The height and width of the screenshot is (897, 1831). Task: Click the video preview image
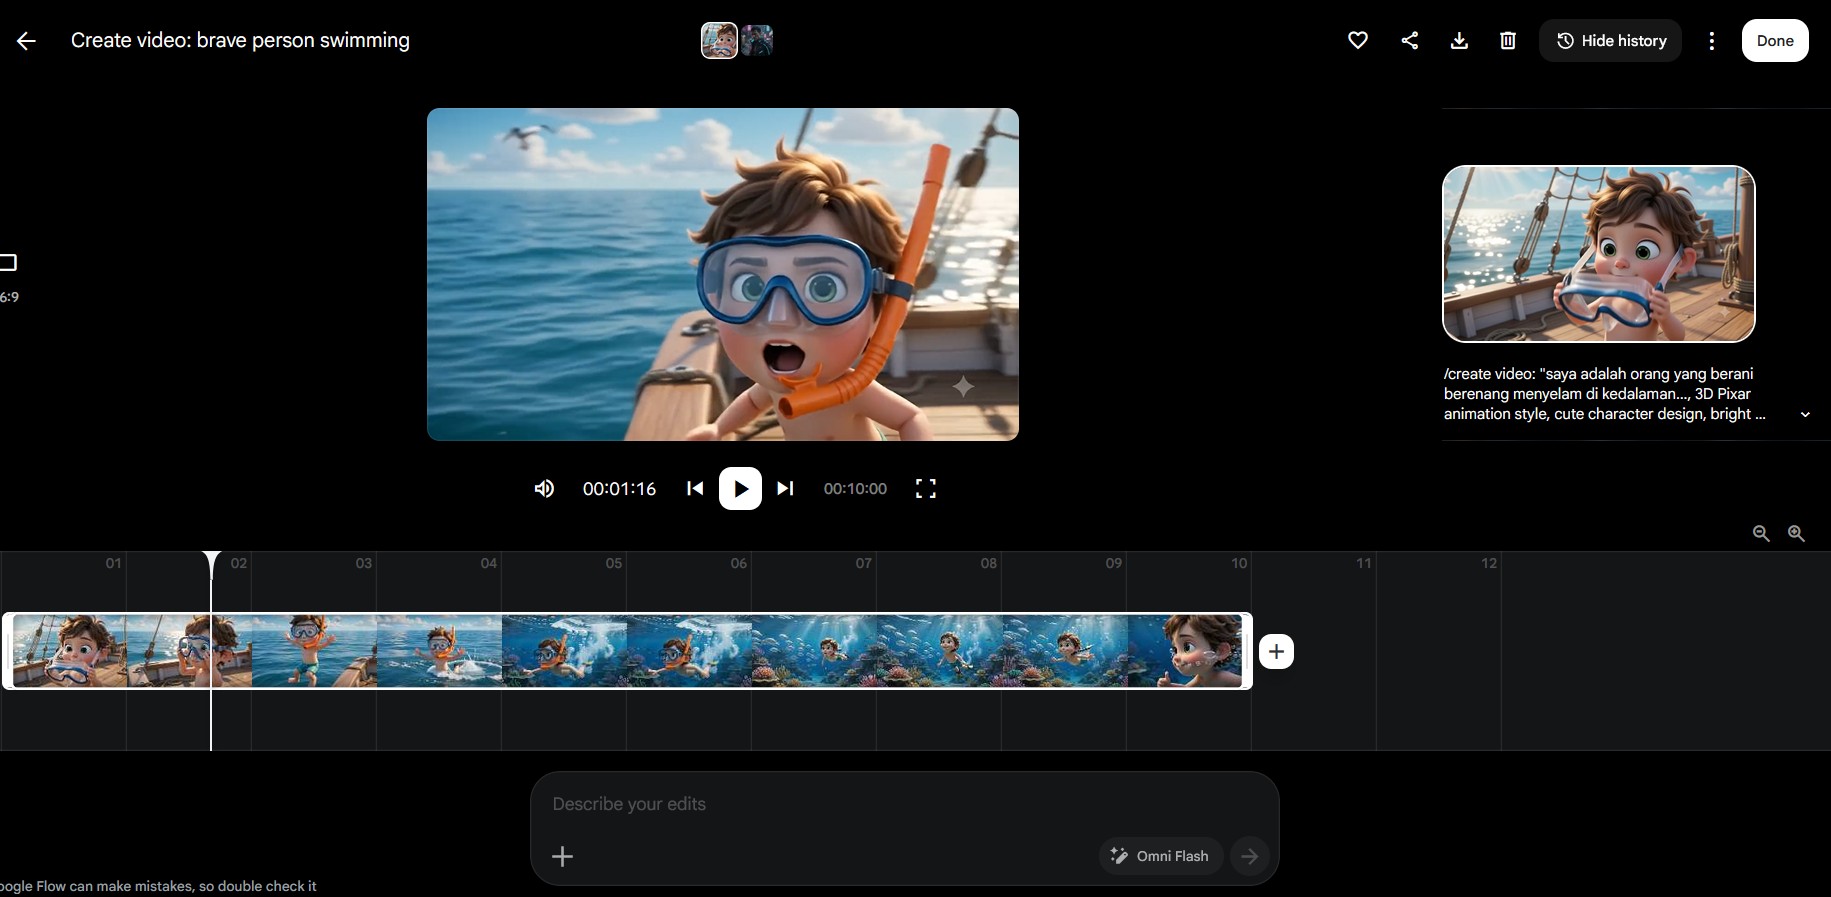coord(723,274)
